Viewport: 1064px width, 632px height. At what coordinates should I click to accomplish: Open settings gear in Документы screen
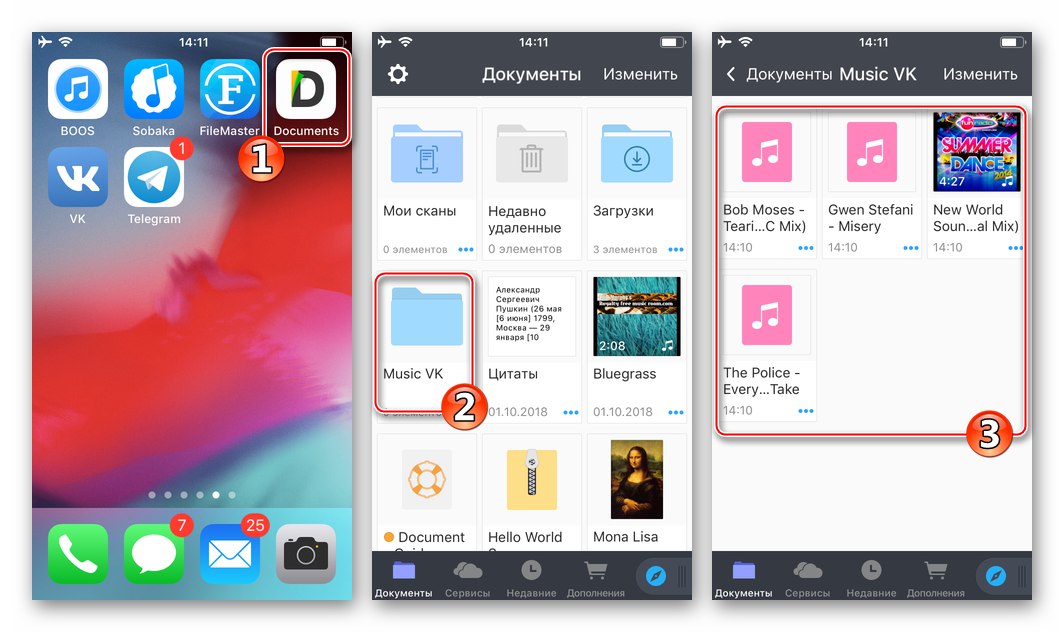[398, 74]
